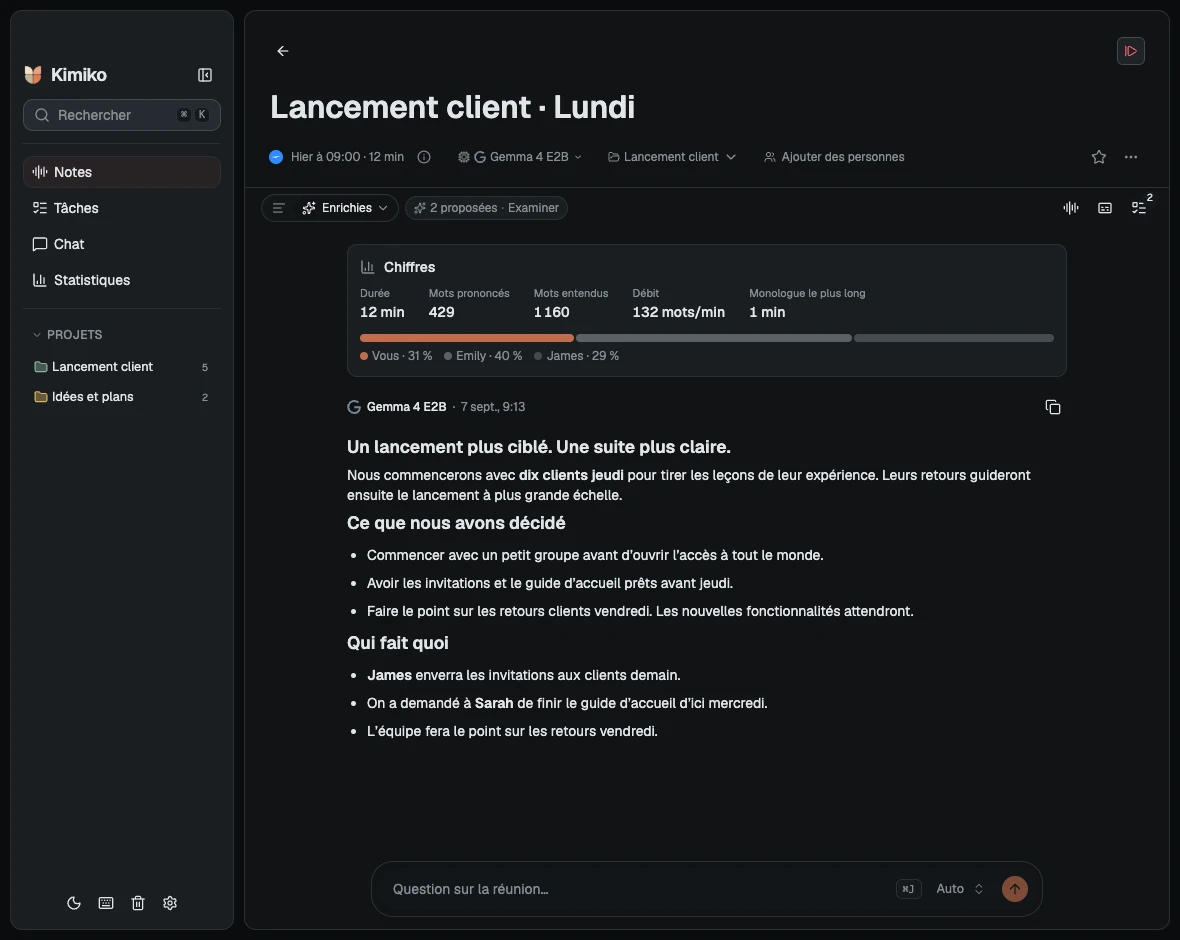The height and width of the screenshot is (940, 1180).
Task: Click the Chiffres bar chart icon
Action: click(x=367, y=267)
